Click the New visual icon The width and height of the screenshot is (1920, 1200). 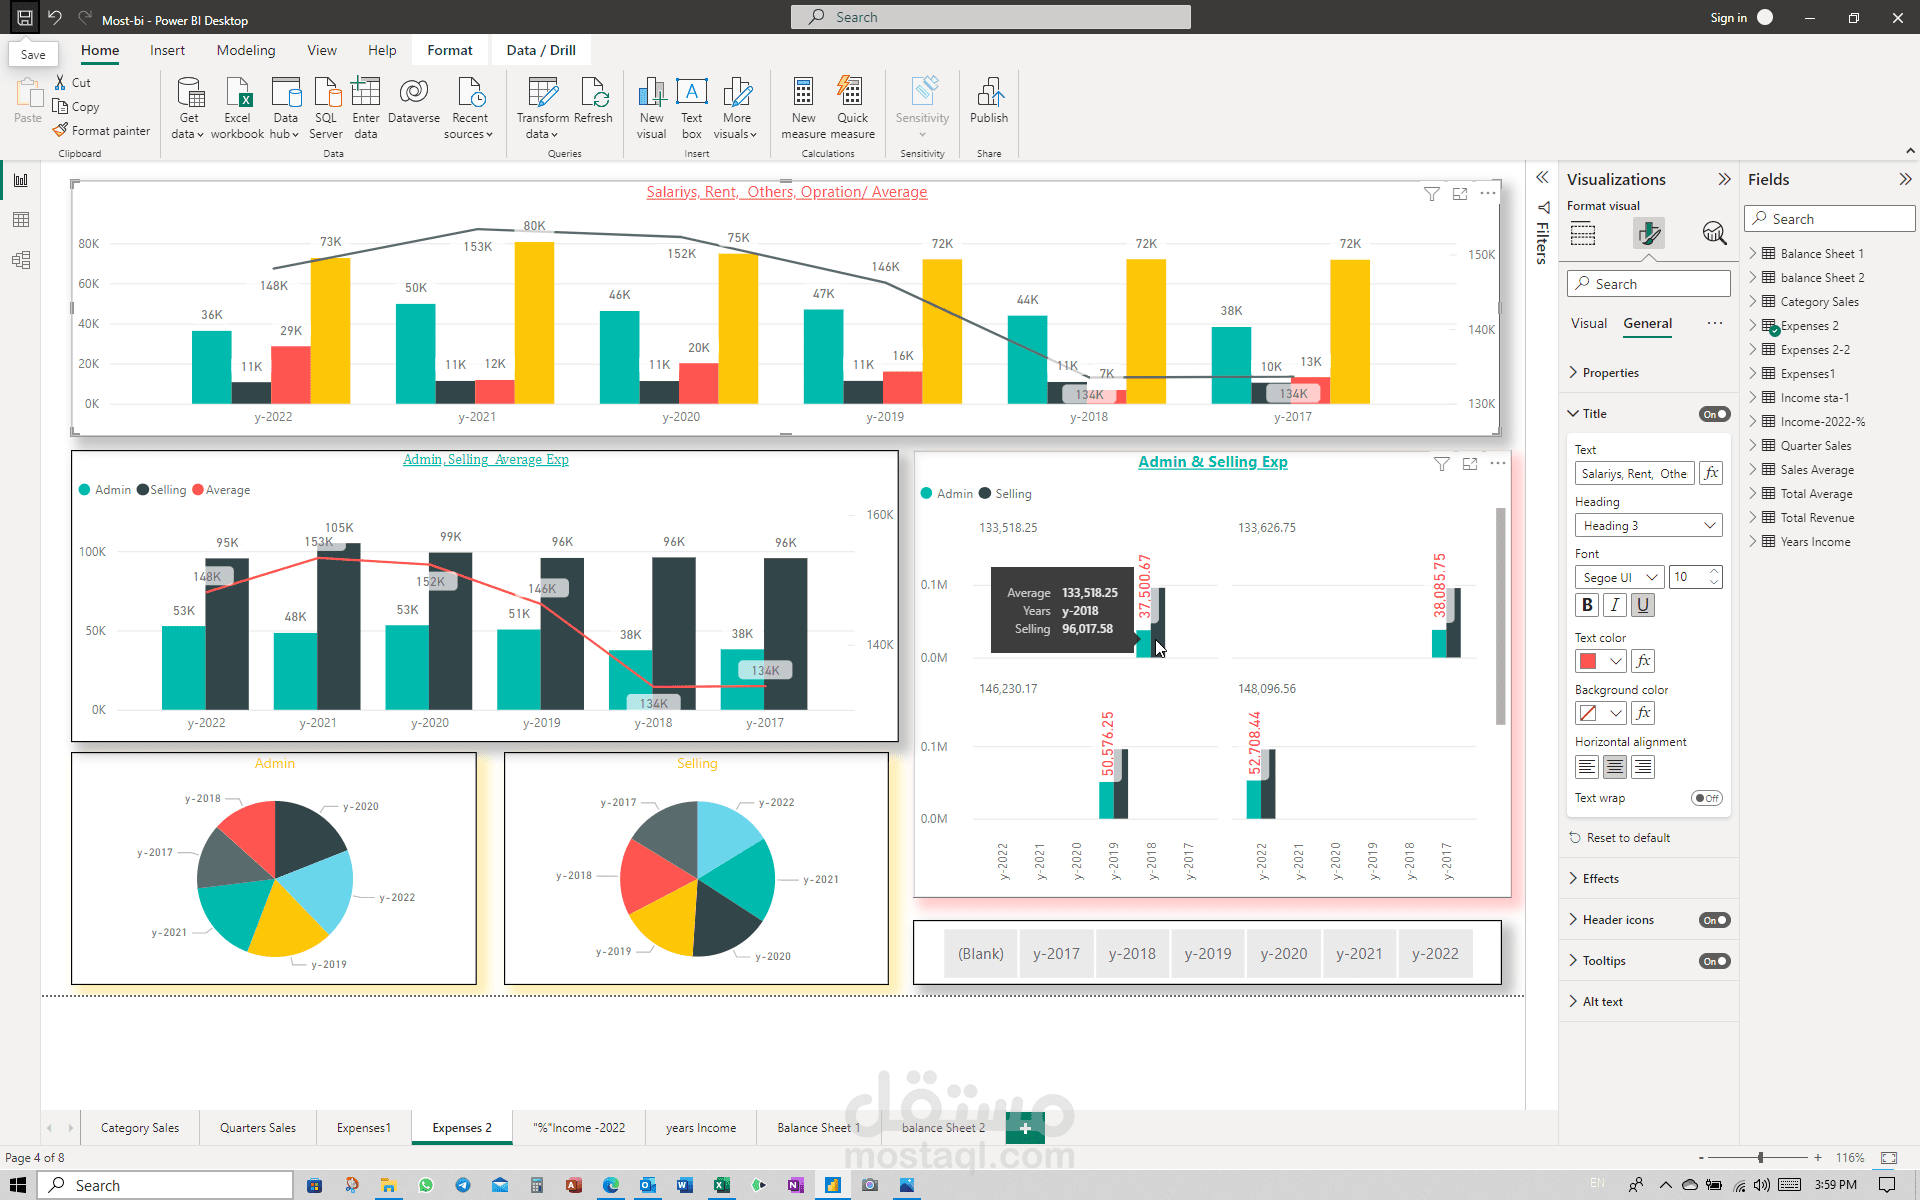651,93
